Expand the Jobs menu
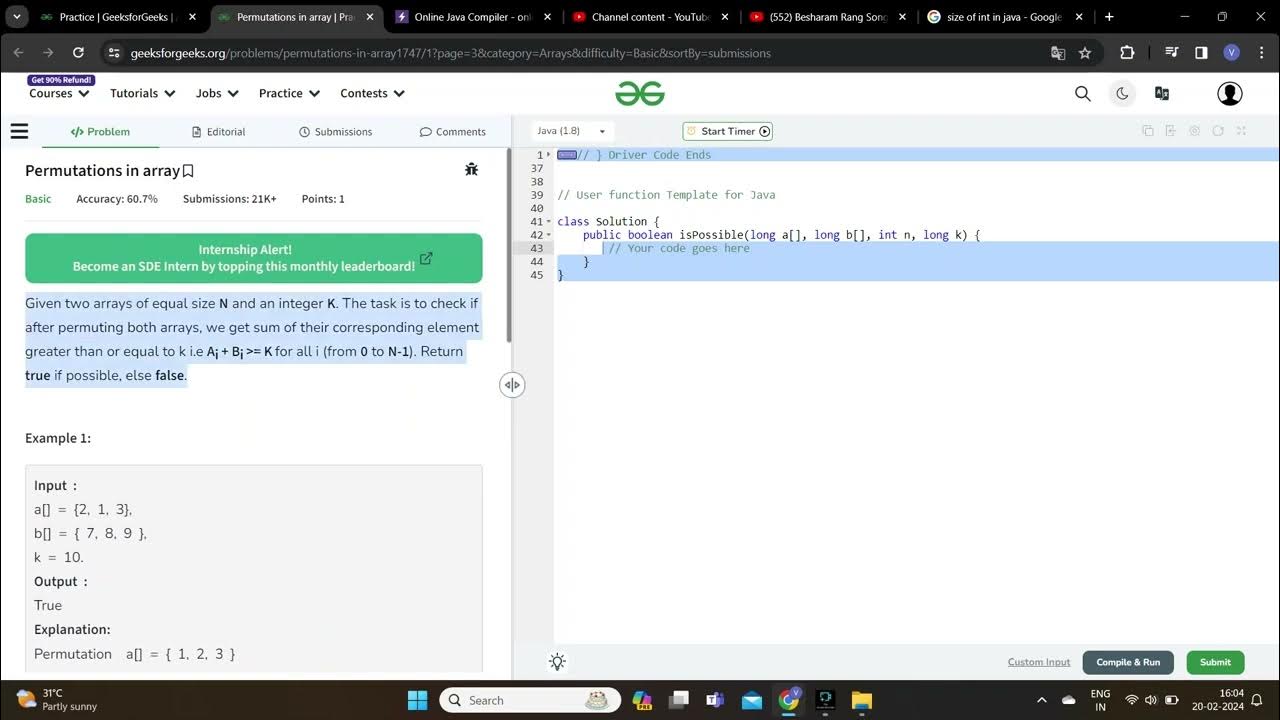The image size is (1280, 720). pos(217,93)
